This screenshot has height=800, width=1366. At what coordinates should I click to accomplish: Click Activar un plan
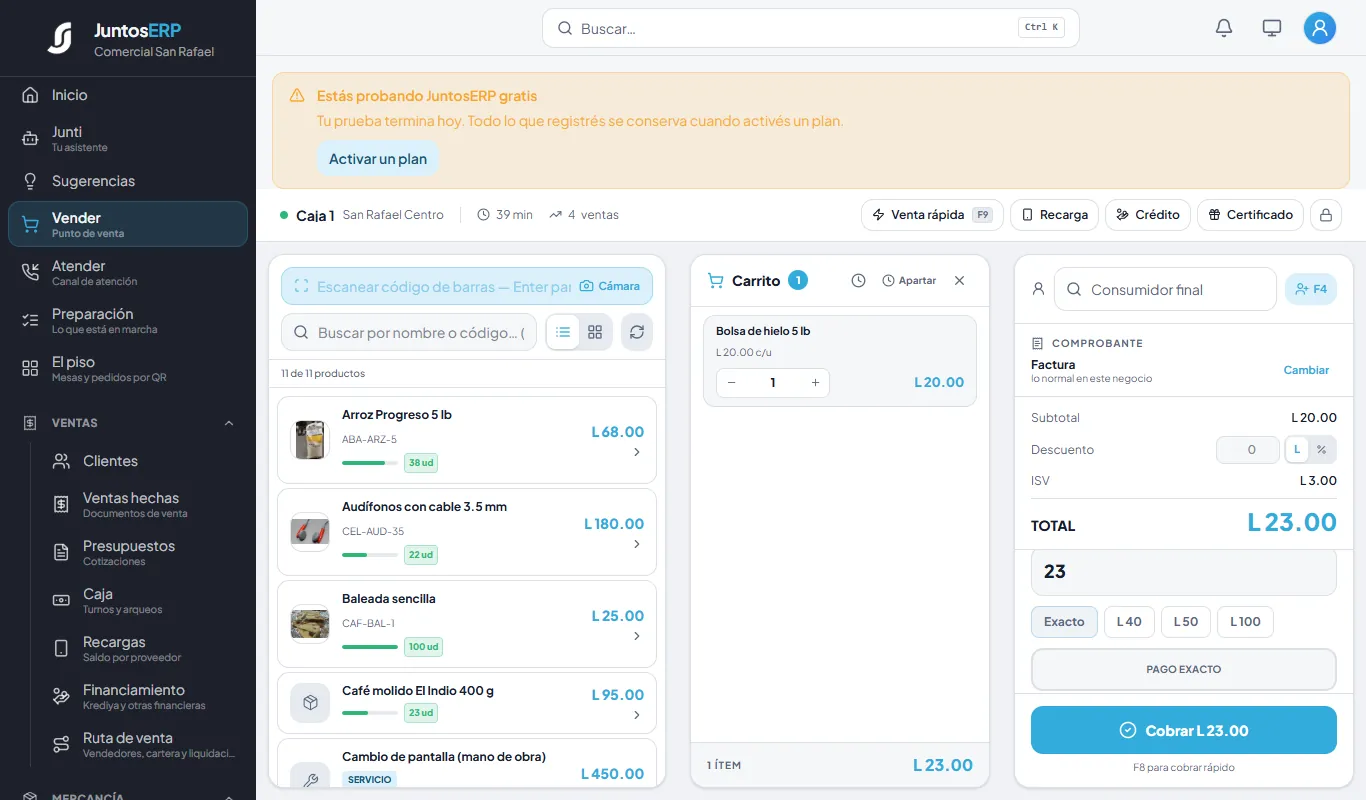coord(378,159)
